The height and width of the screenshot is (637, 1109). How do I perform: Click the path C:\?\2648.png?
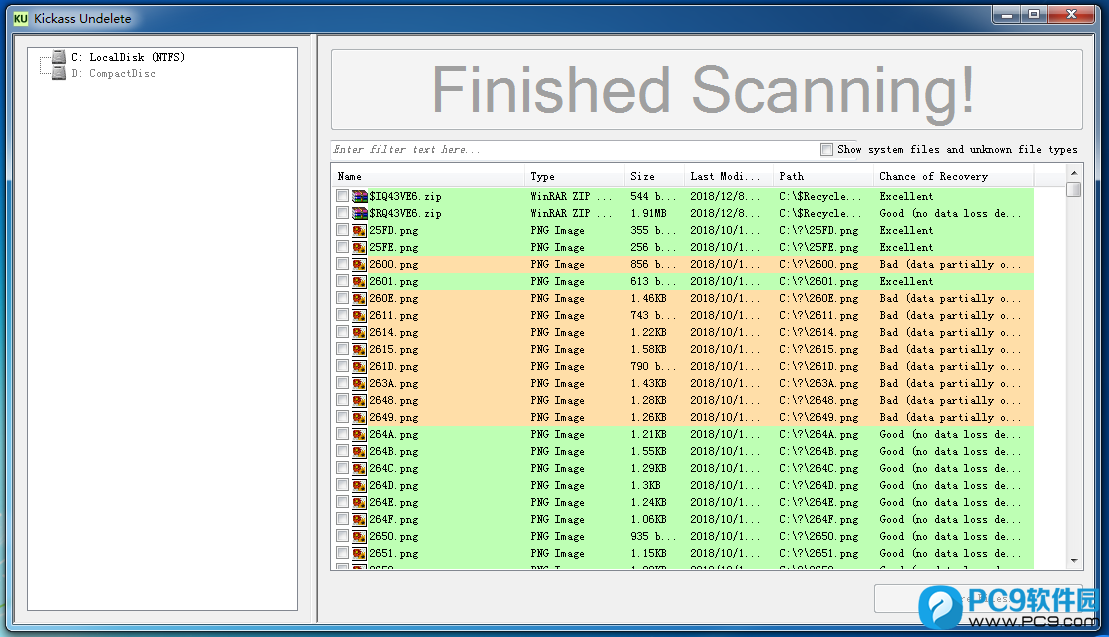818,400
